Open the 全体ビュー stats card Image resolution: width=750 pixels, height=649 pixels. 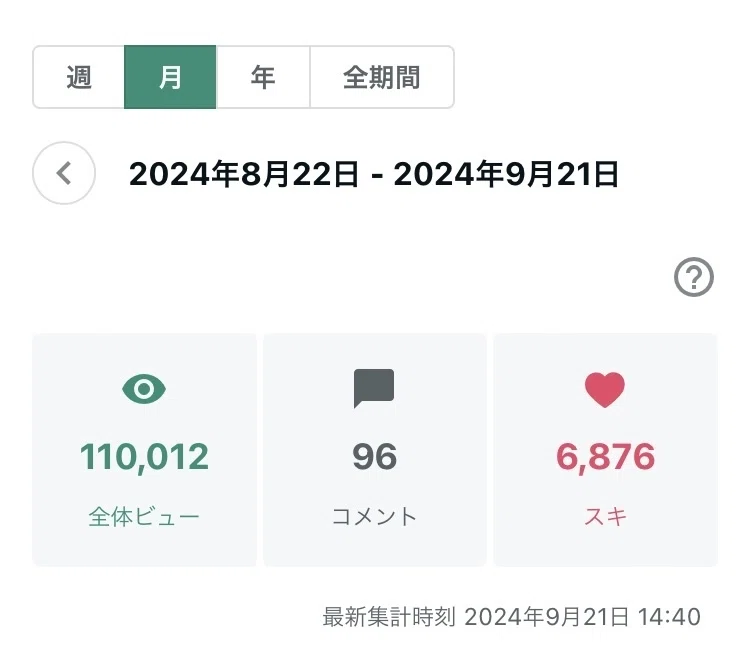point(144,450)
